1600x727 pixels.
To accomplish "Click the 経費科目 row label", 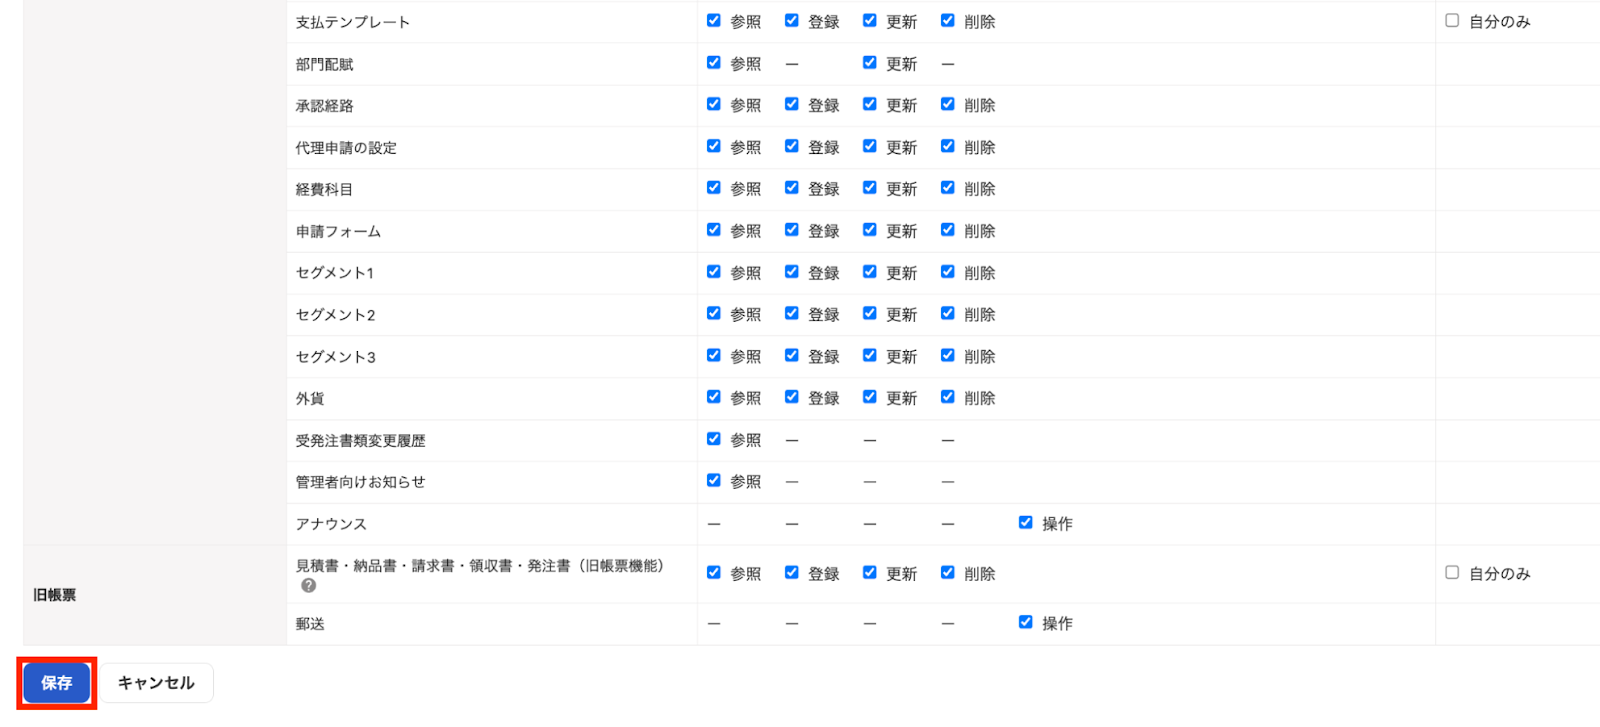I will pos(324,190).
